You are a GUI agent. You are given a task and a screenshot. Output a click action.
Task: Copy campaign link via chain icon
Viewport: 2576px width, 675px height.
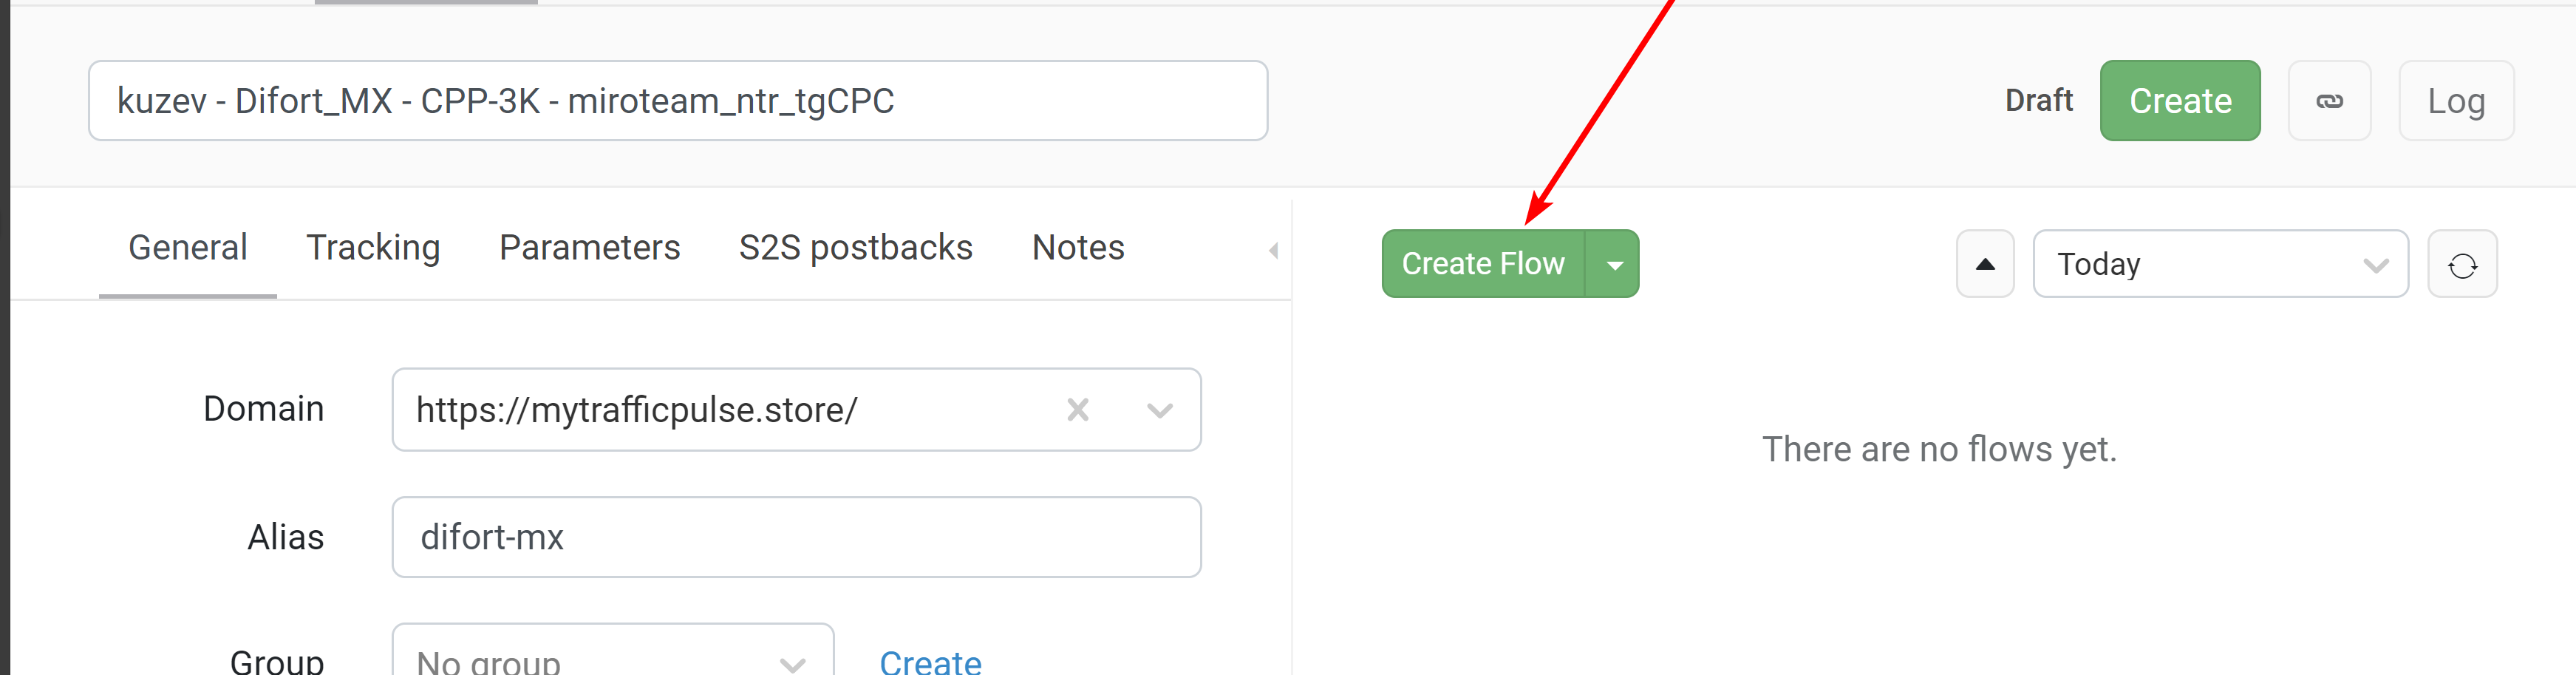click(2329, 101)
